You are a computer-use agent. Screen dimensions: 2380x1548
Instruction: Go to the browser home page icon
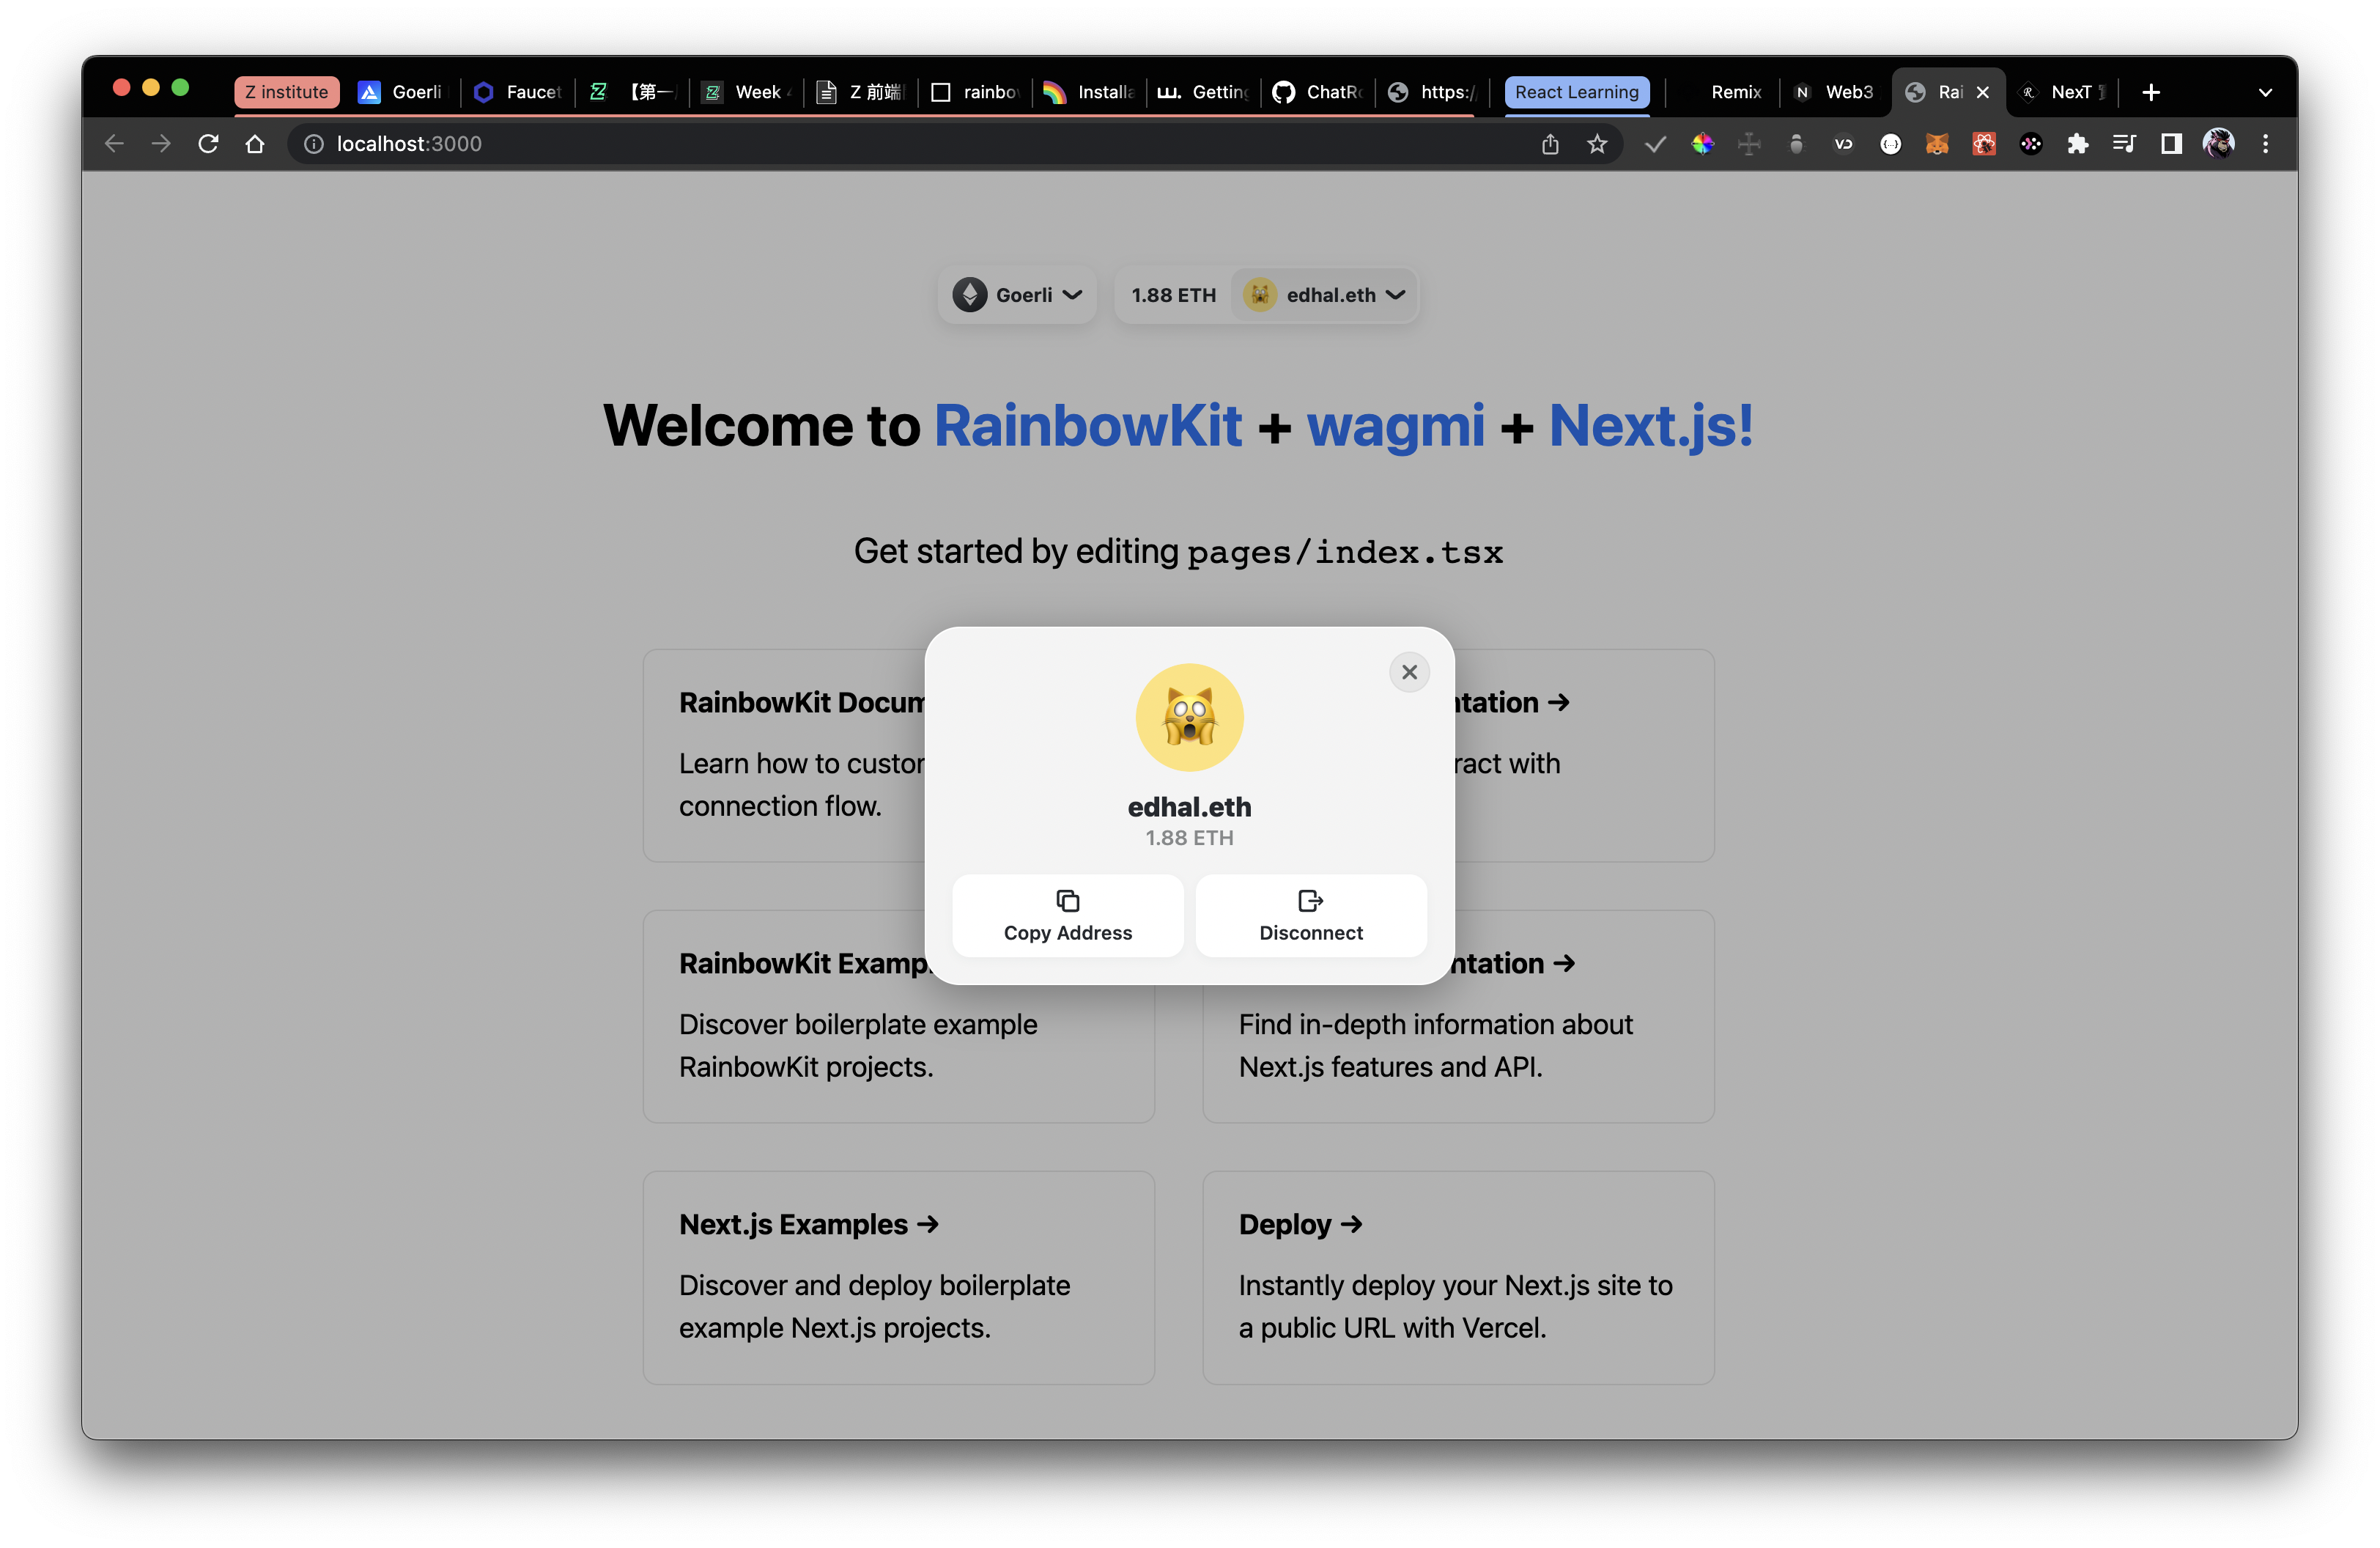[x=255, y=144]
